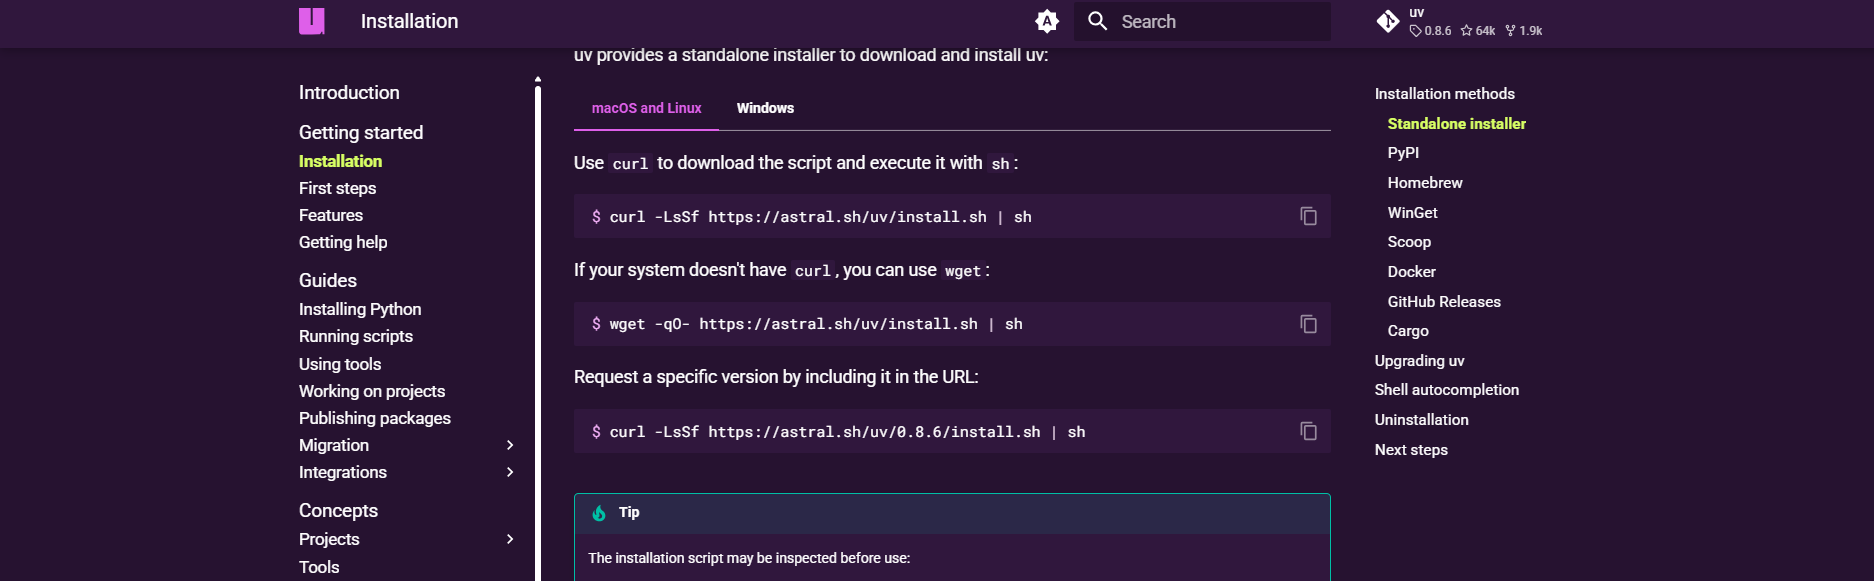Copy the curl install.sh command

(x=1308, y=216)
